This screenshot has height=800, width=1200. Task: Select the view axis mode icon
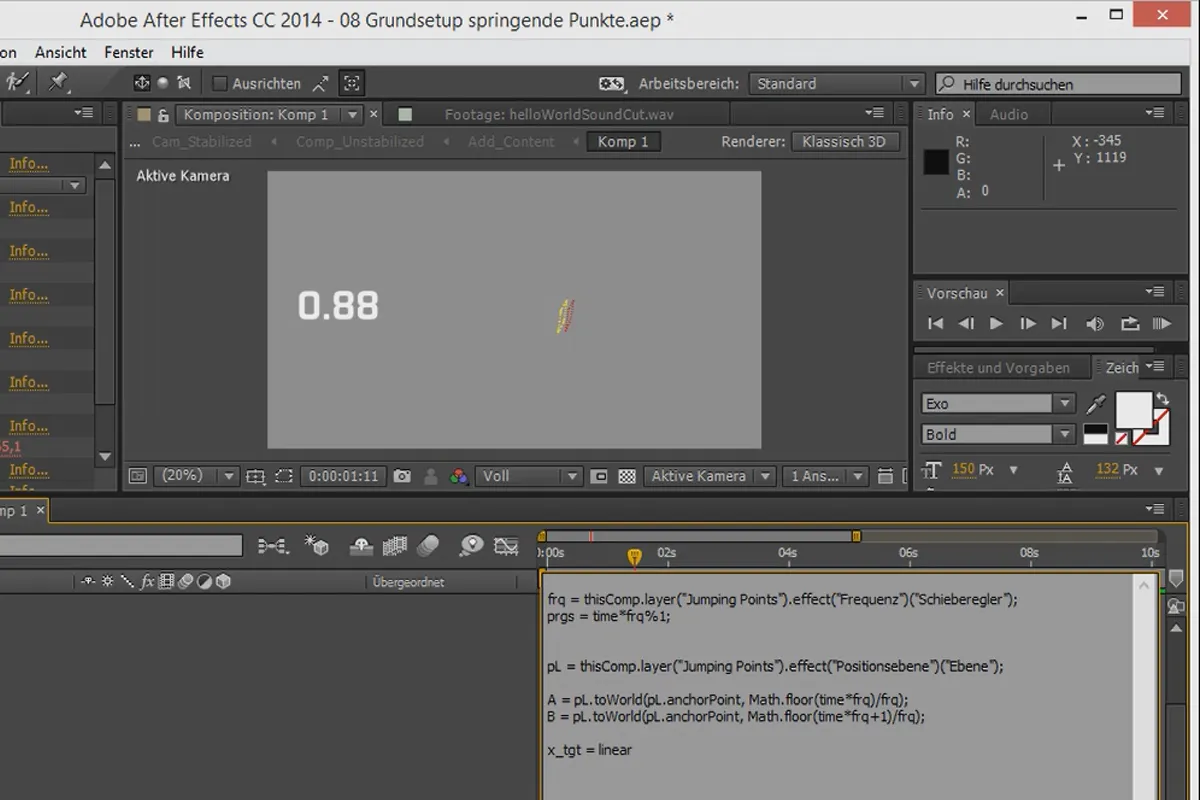pos(184,83)
